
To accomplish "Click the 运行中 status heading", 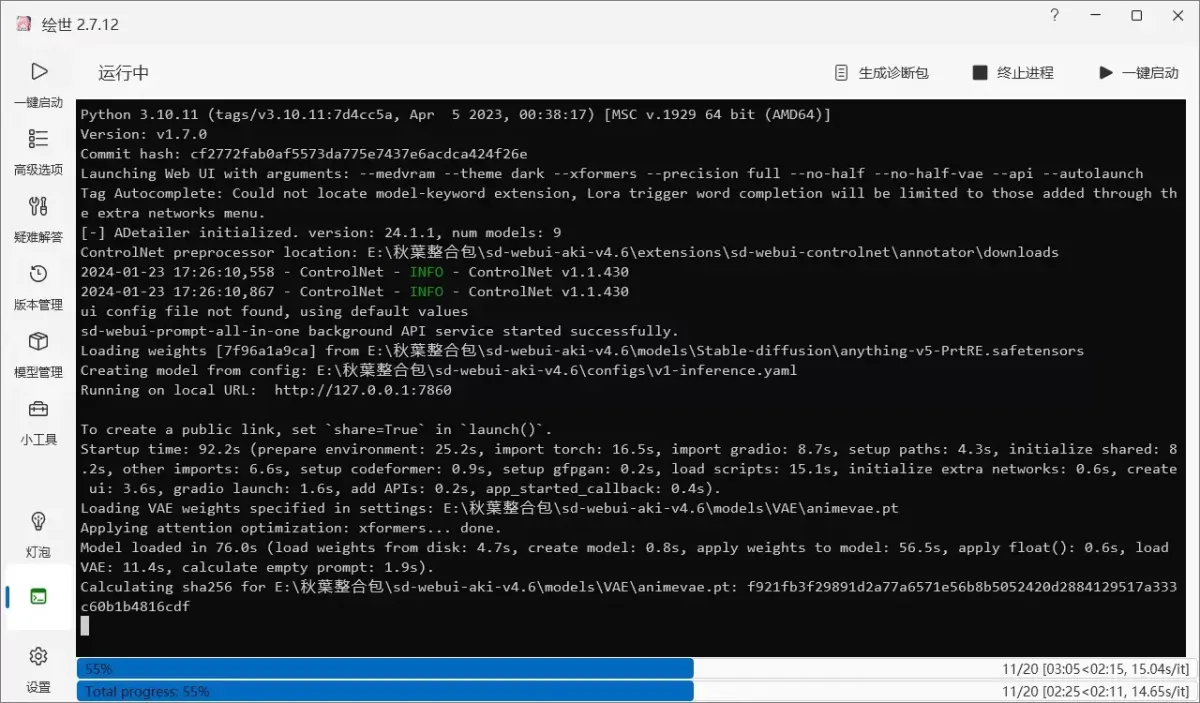I will coord(123,73).
